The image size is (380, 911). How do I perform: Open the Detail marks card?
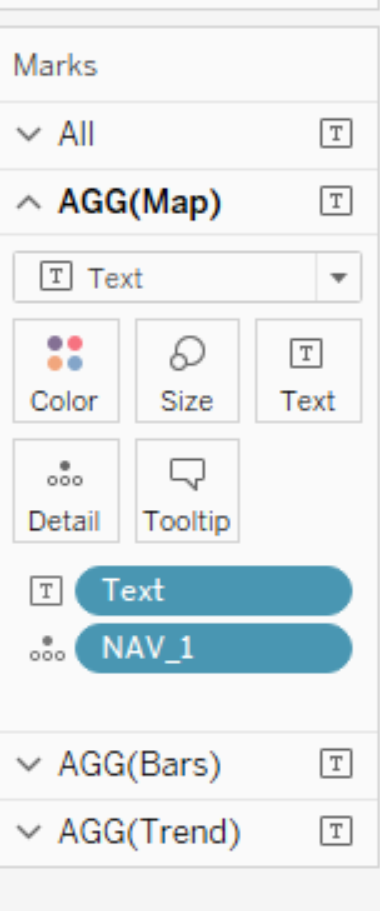[66, 490]
